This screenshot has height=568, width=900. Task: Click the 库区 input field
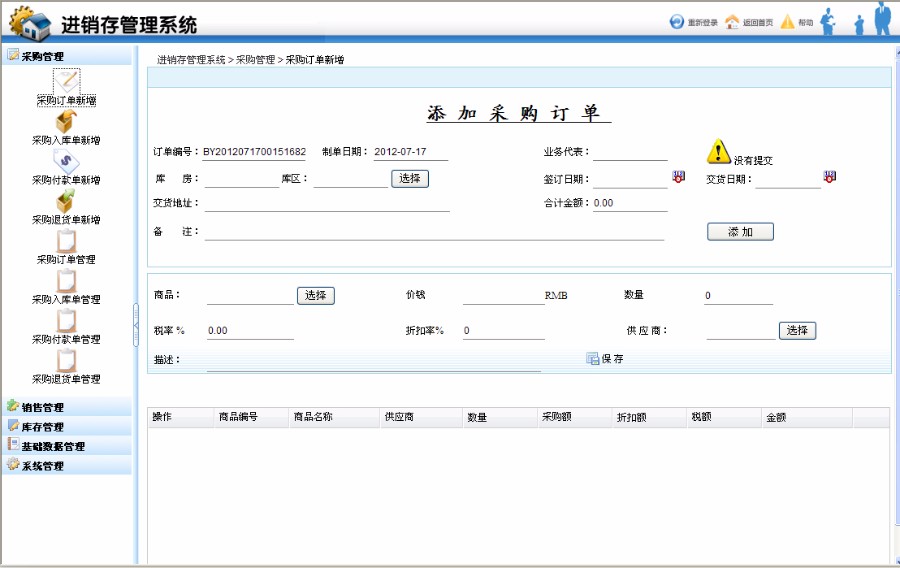tap(351, 180)
